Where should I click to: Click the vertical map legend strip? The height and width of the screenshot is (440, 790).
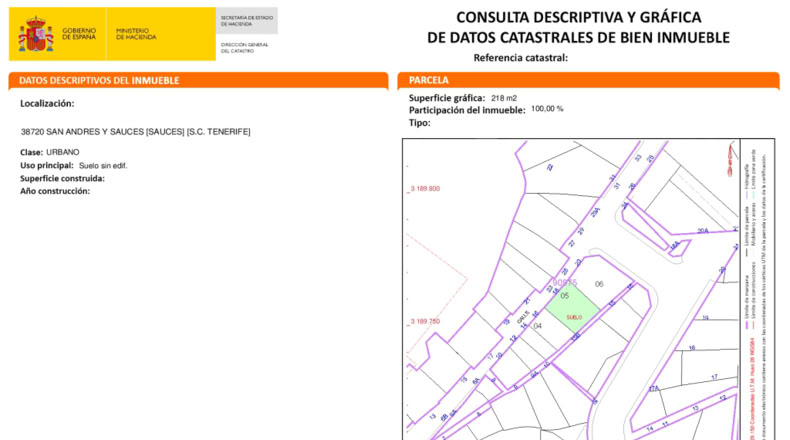[757, 290]
